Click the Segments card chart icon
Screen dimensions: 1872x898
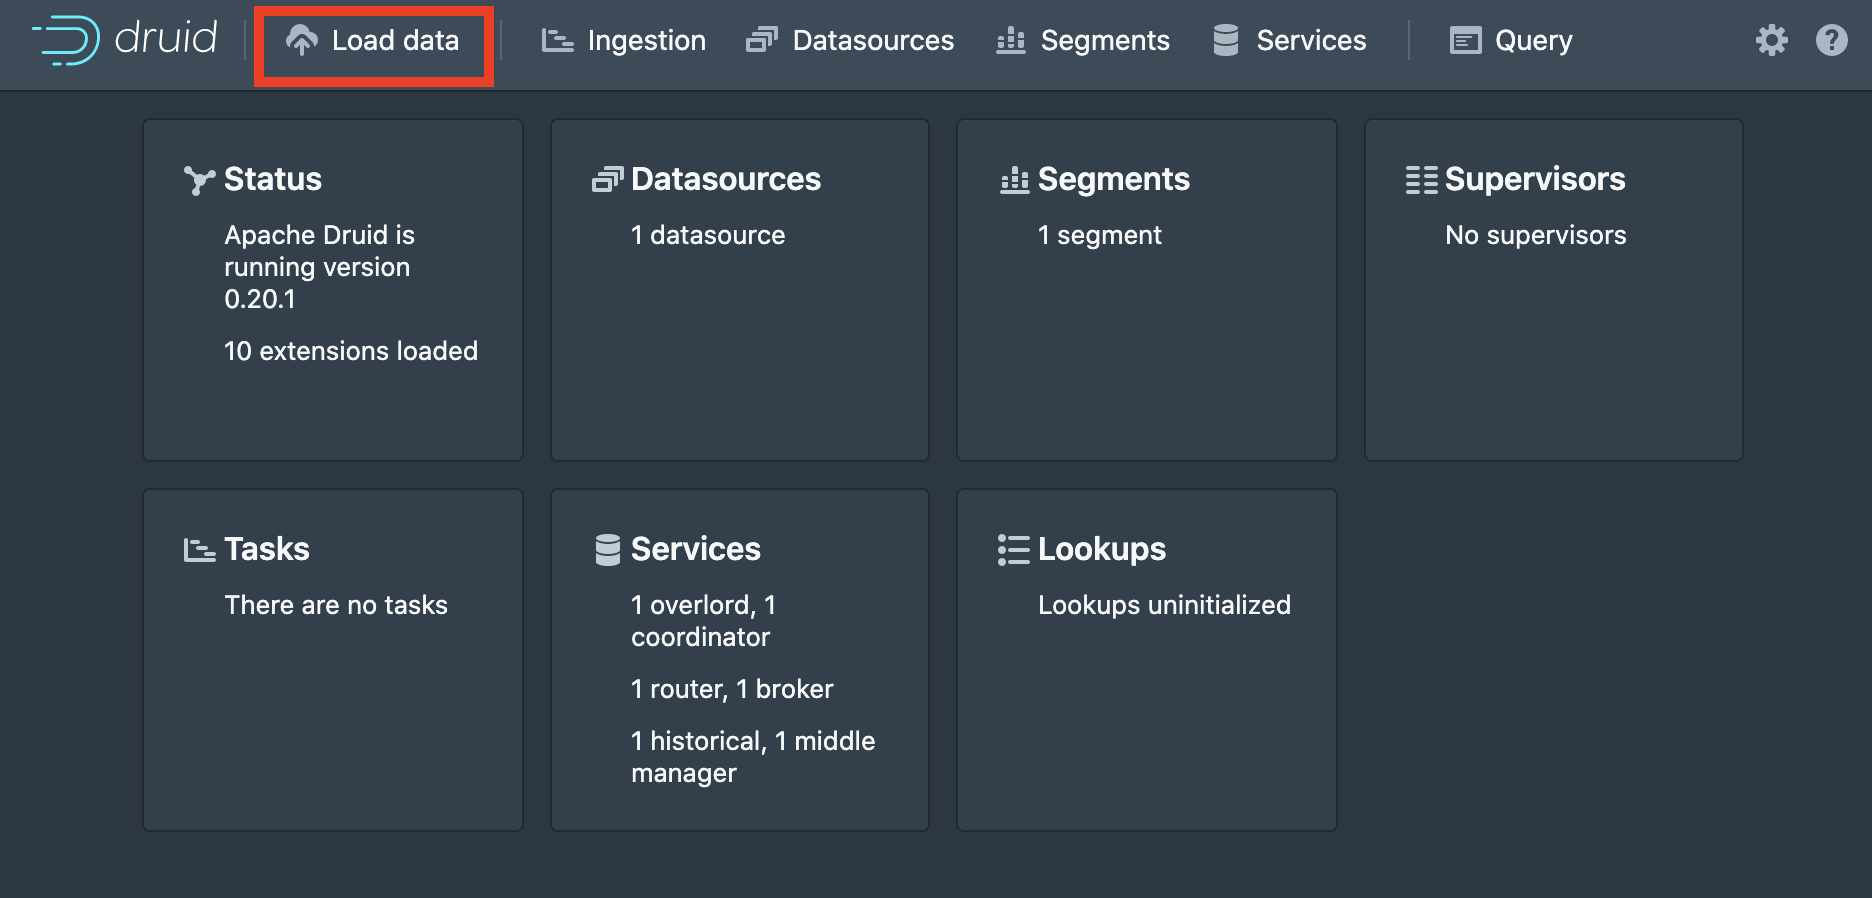point(1013,180)
